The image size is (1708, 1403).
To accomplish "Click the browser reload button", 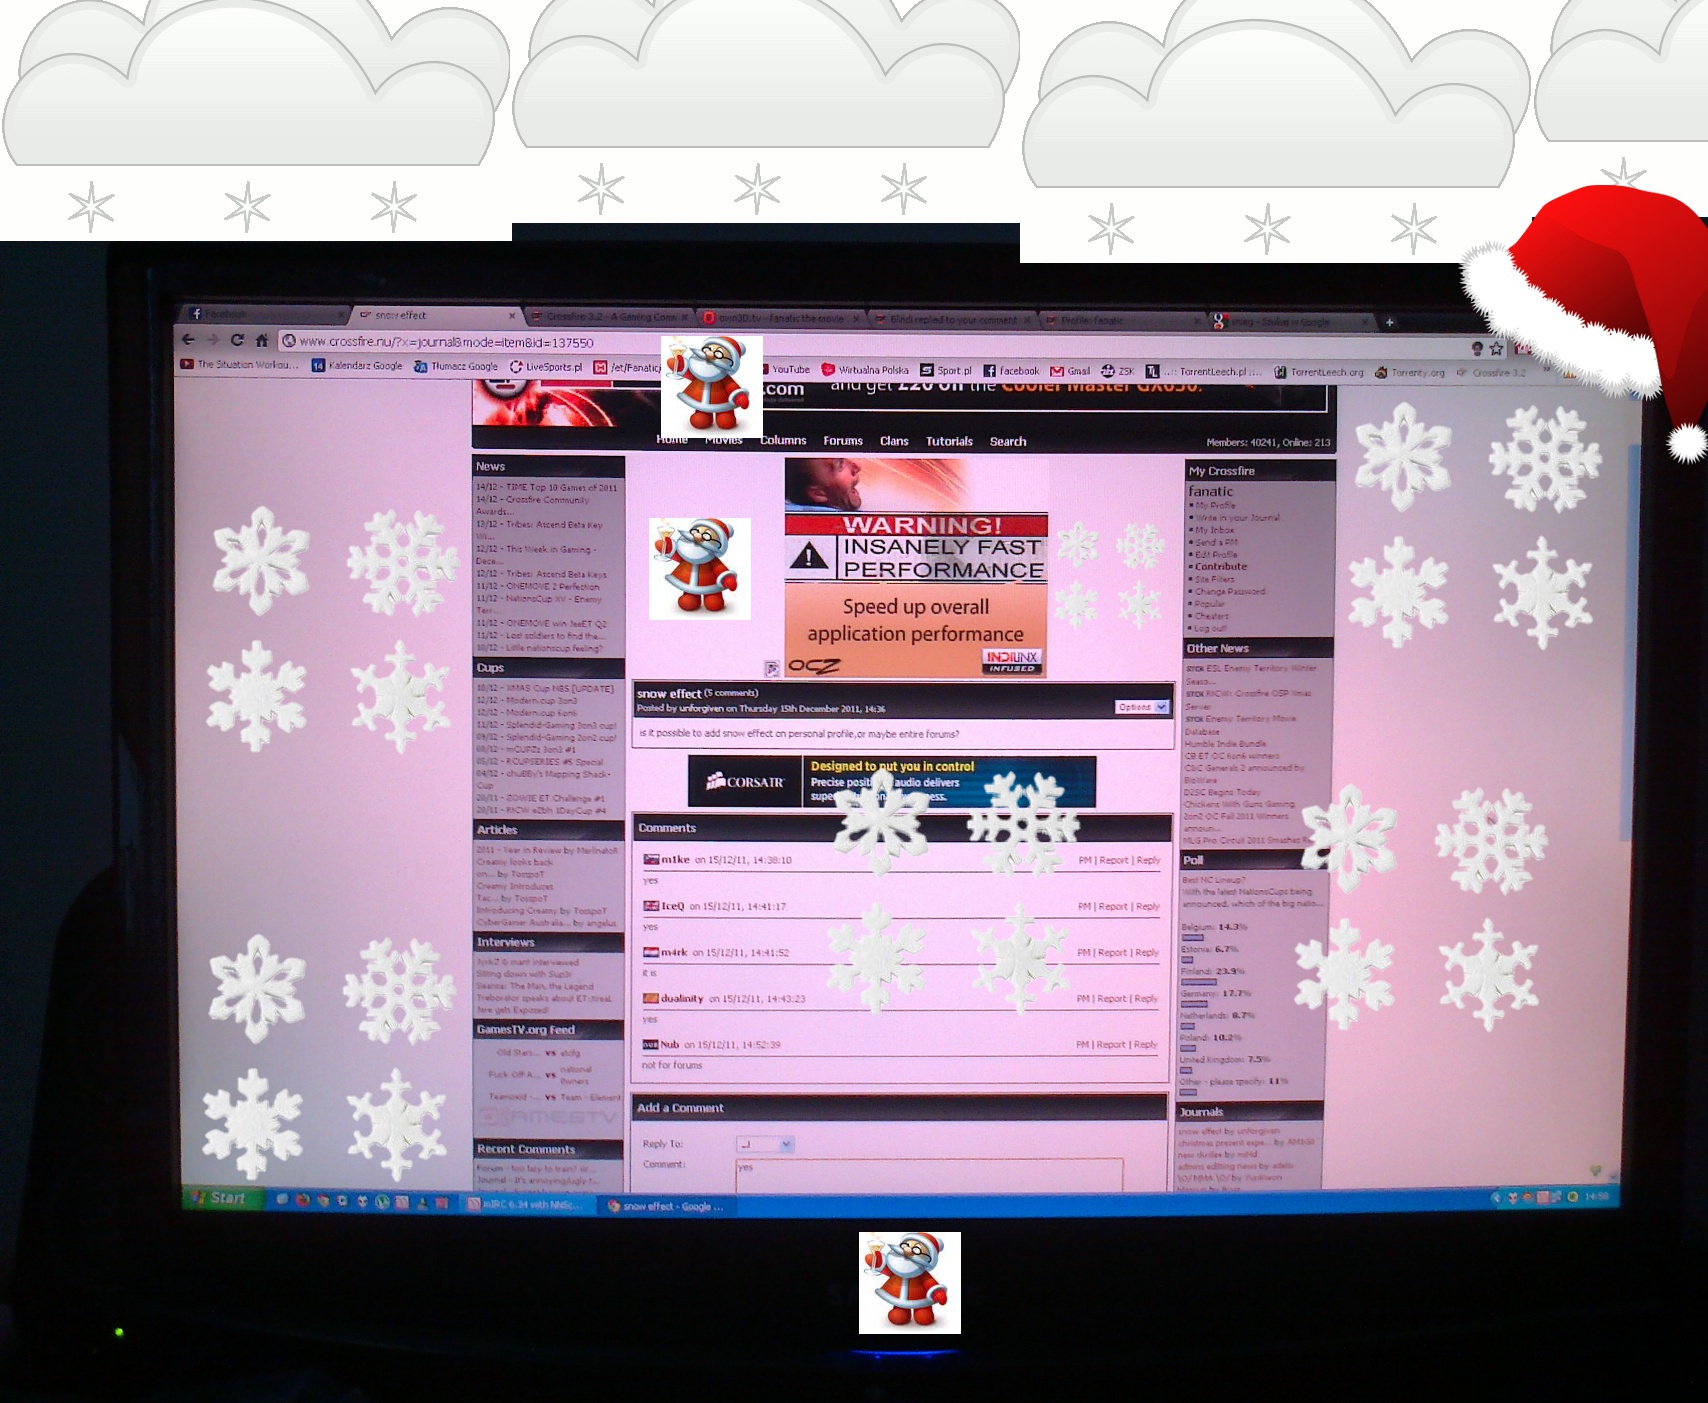I will 237,340.
